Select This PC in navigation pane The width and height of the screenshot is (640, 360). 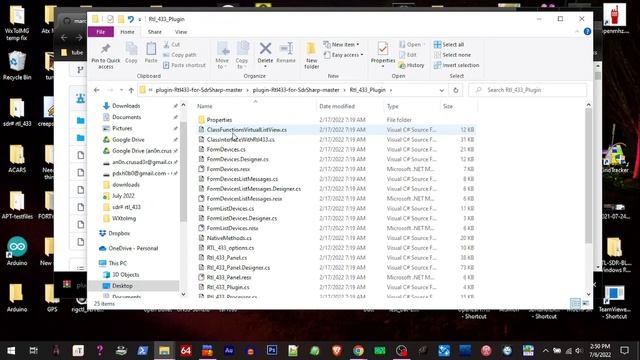[118, 263]
